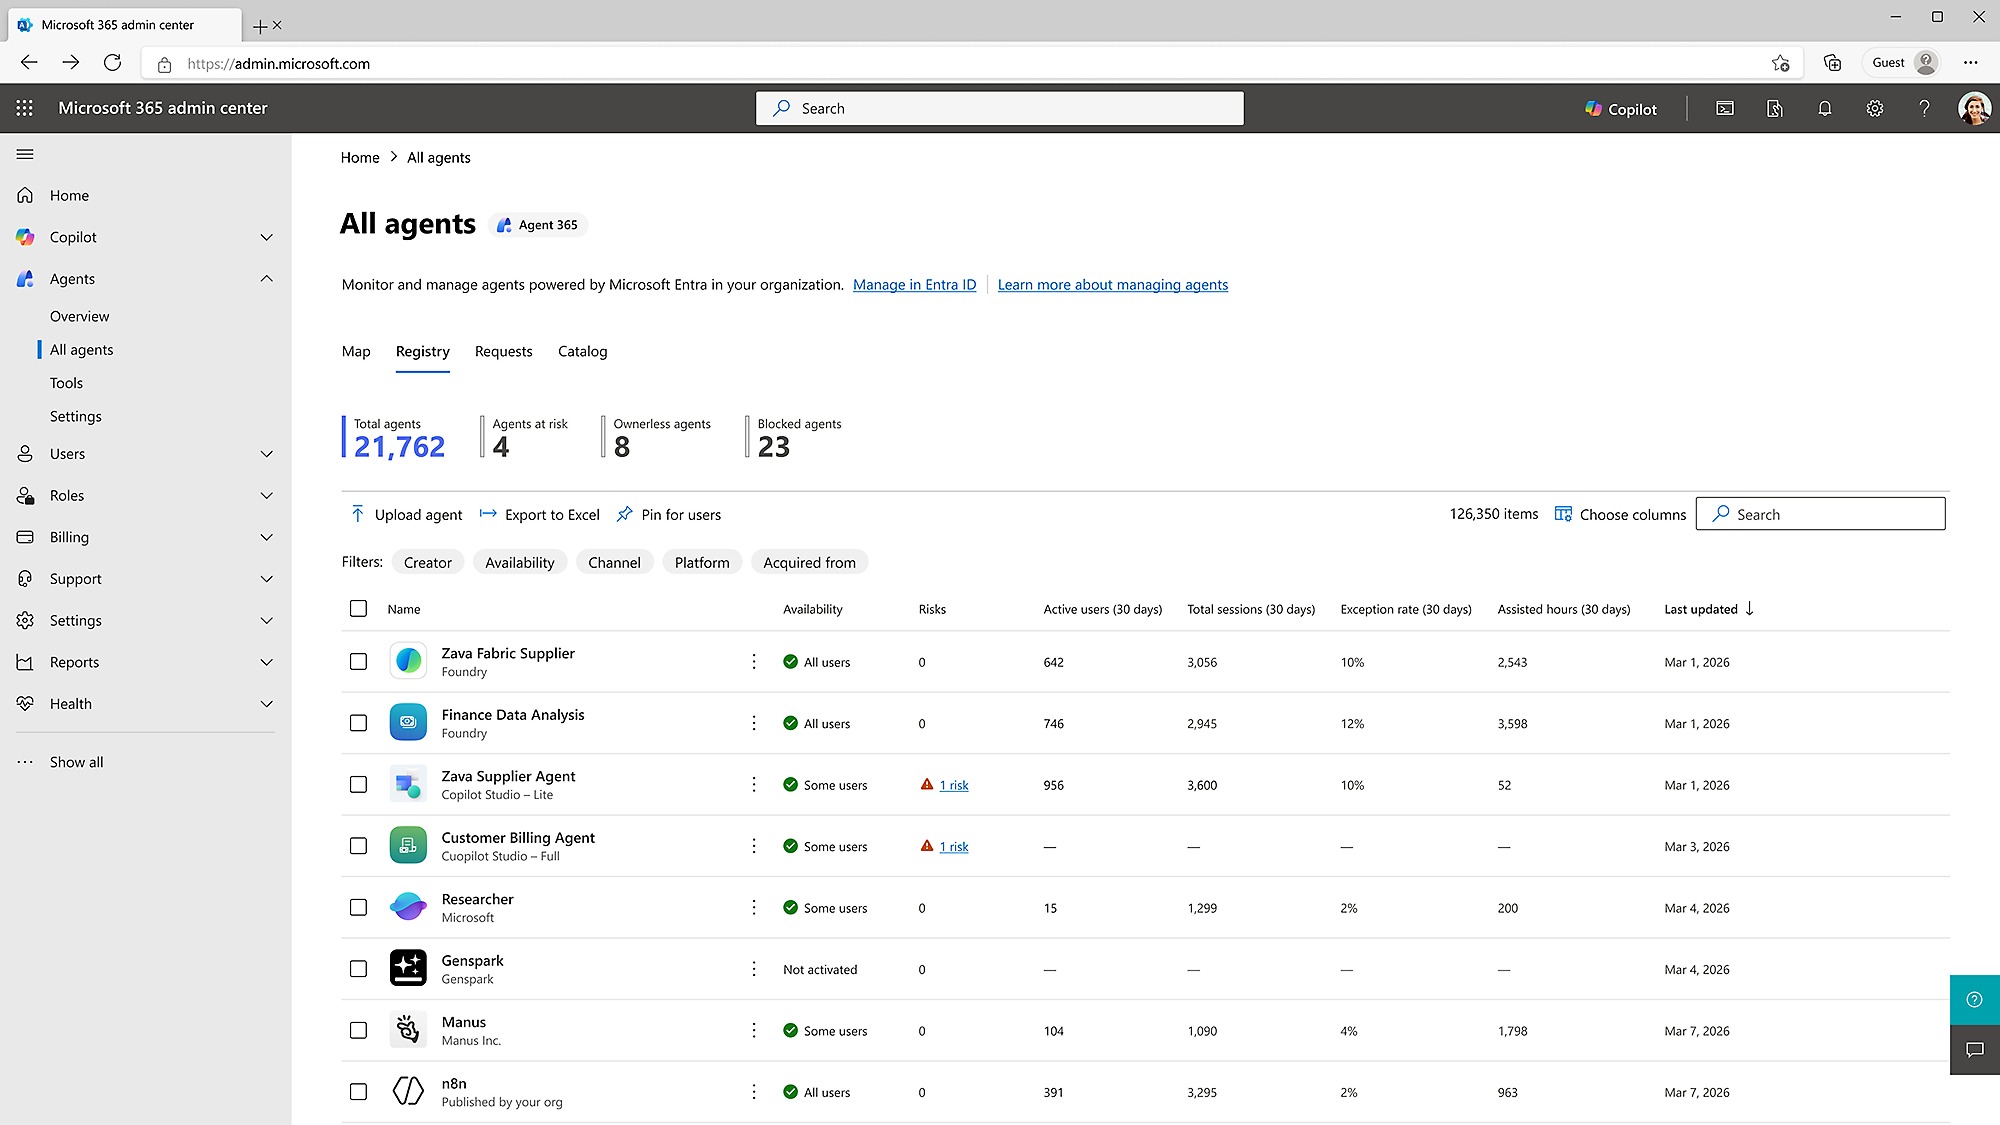This screenshot has width=2000, height=1125.
Task: Click the Manage in Entra ID link
Action: point(914,285)
